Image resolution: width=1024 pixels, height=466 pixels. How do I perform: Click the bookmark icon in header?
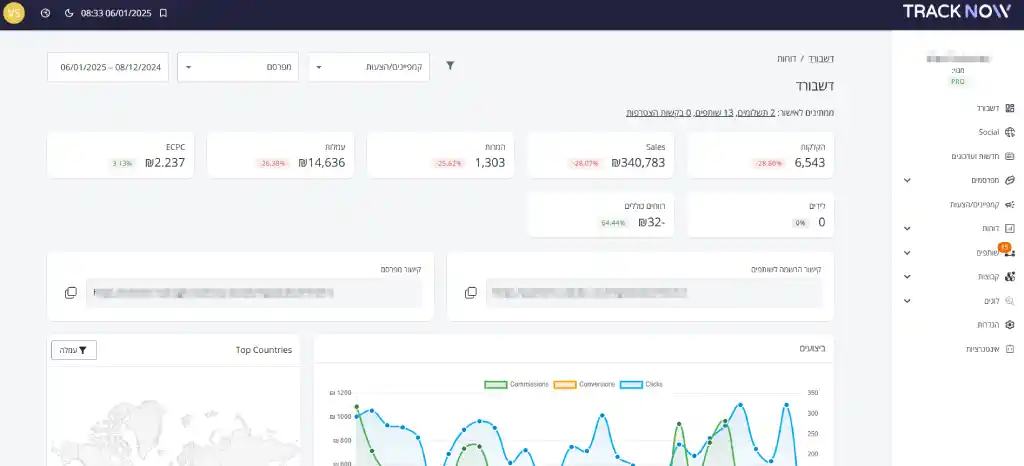click(163, 13)
